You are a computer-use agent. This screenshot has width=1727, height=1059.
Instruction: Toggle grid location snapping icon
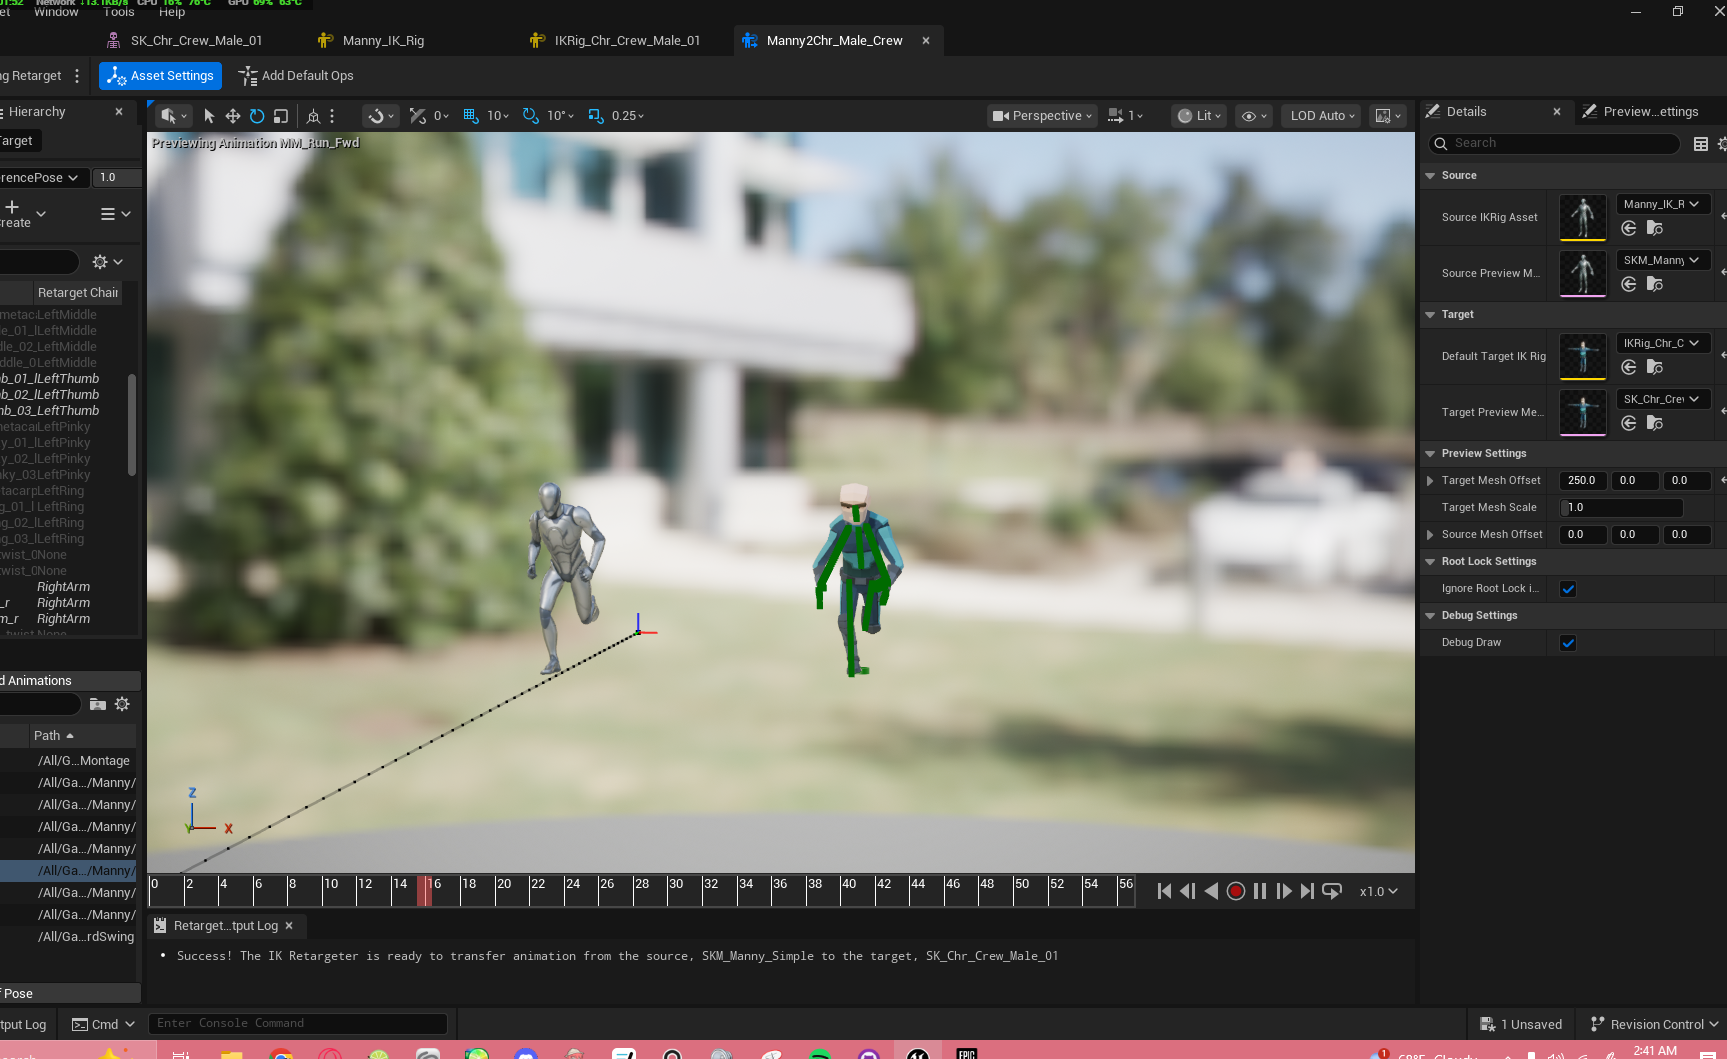tap(471, 116)
